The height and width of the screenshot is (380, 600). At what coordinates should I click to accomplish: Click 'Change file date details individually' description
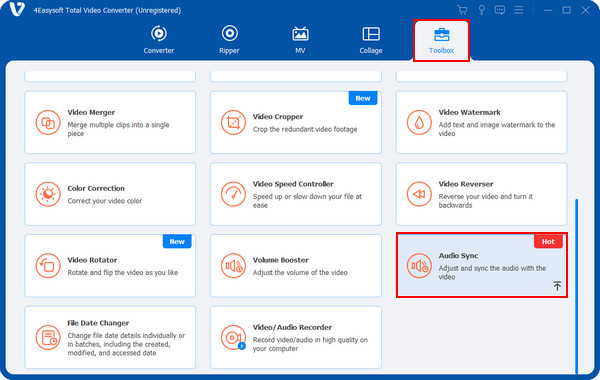tap(126, 344)
